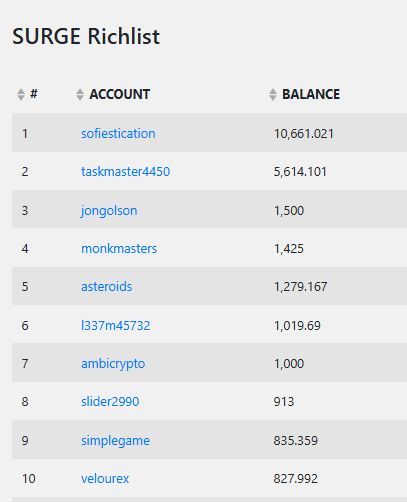
Task: Click the ACCOUNT column header
Action: 119,94
